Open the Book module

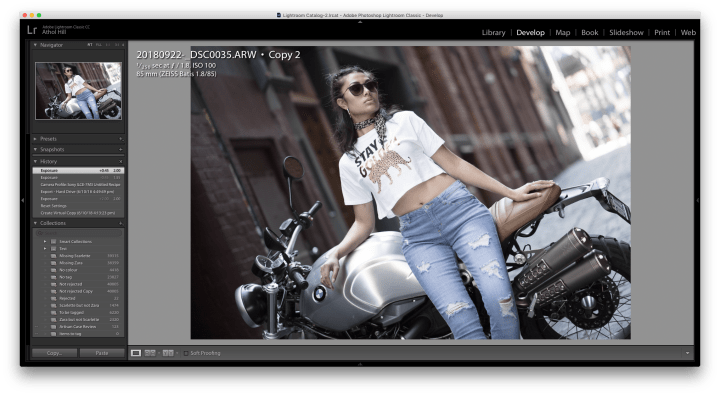(590, 33)
